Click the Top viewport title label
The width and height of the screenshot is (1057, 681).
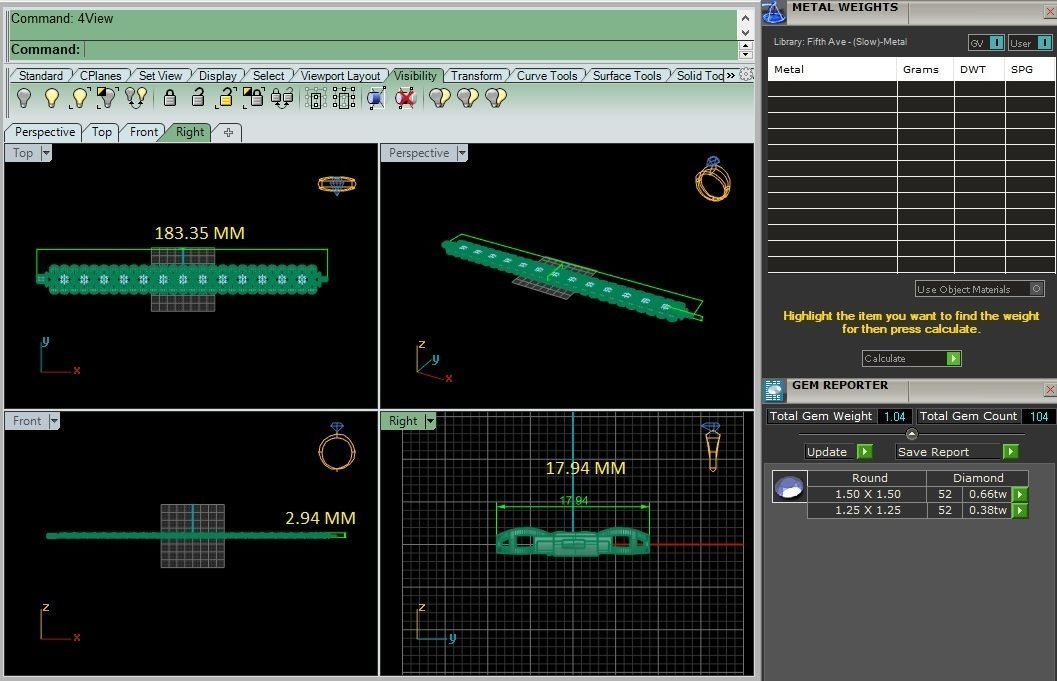(22, 153)
